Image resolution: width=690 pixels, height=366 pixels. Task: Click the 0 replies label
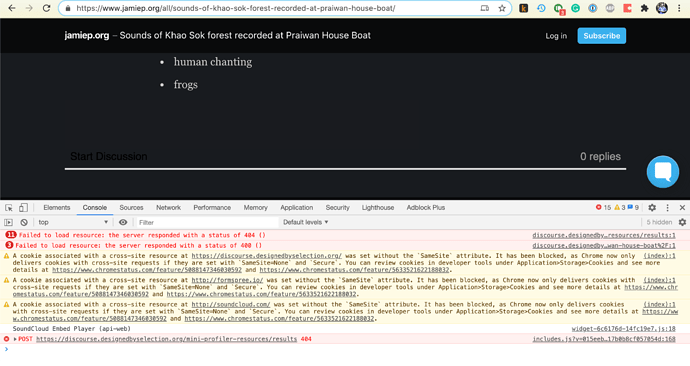[600, 157]
